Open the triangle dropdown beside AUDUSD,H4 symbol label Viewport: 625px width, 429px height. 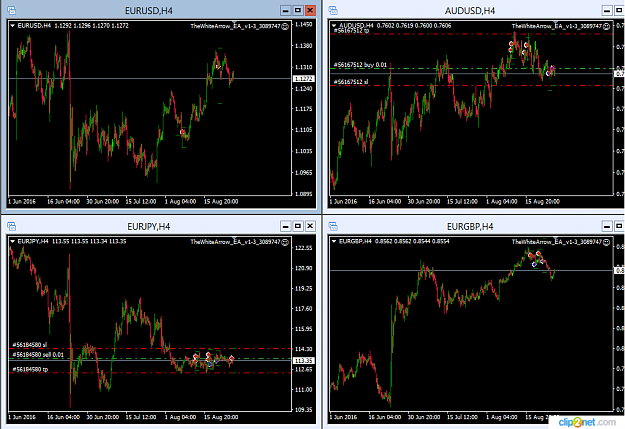[334, 26]
